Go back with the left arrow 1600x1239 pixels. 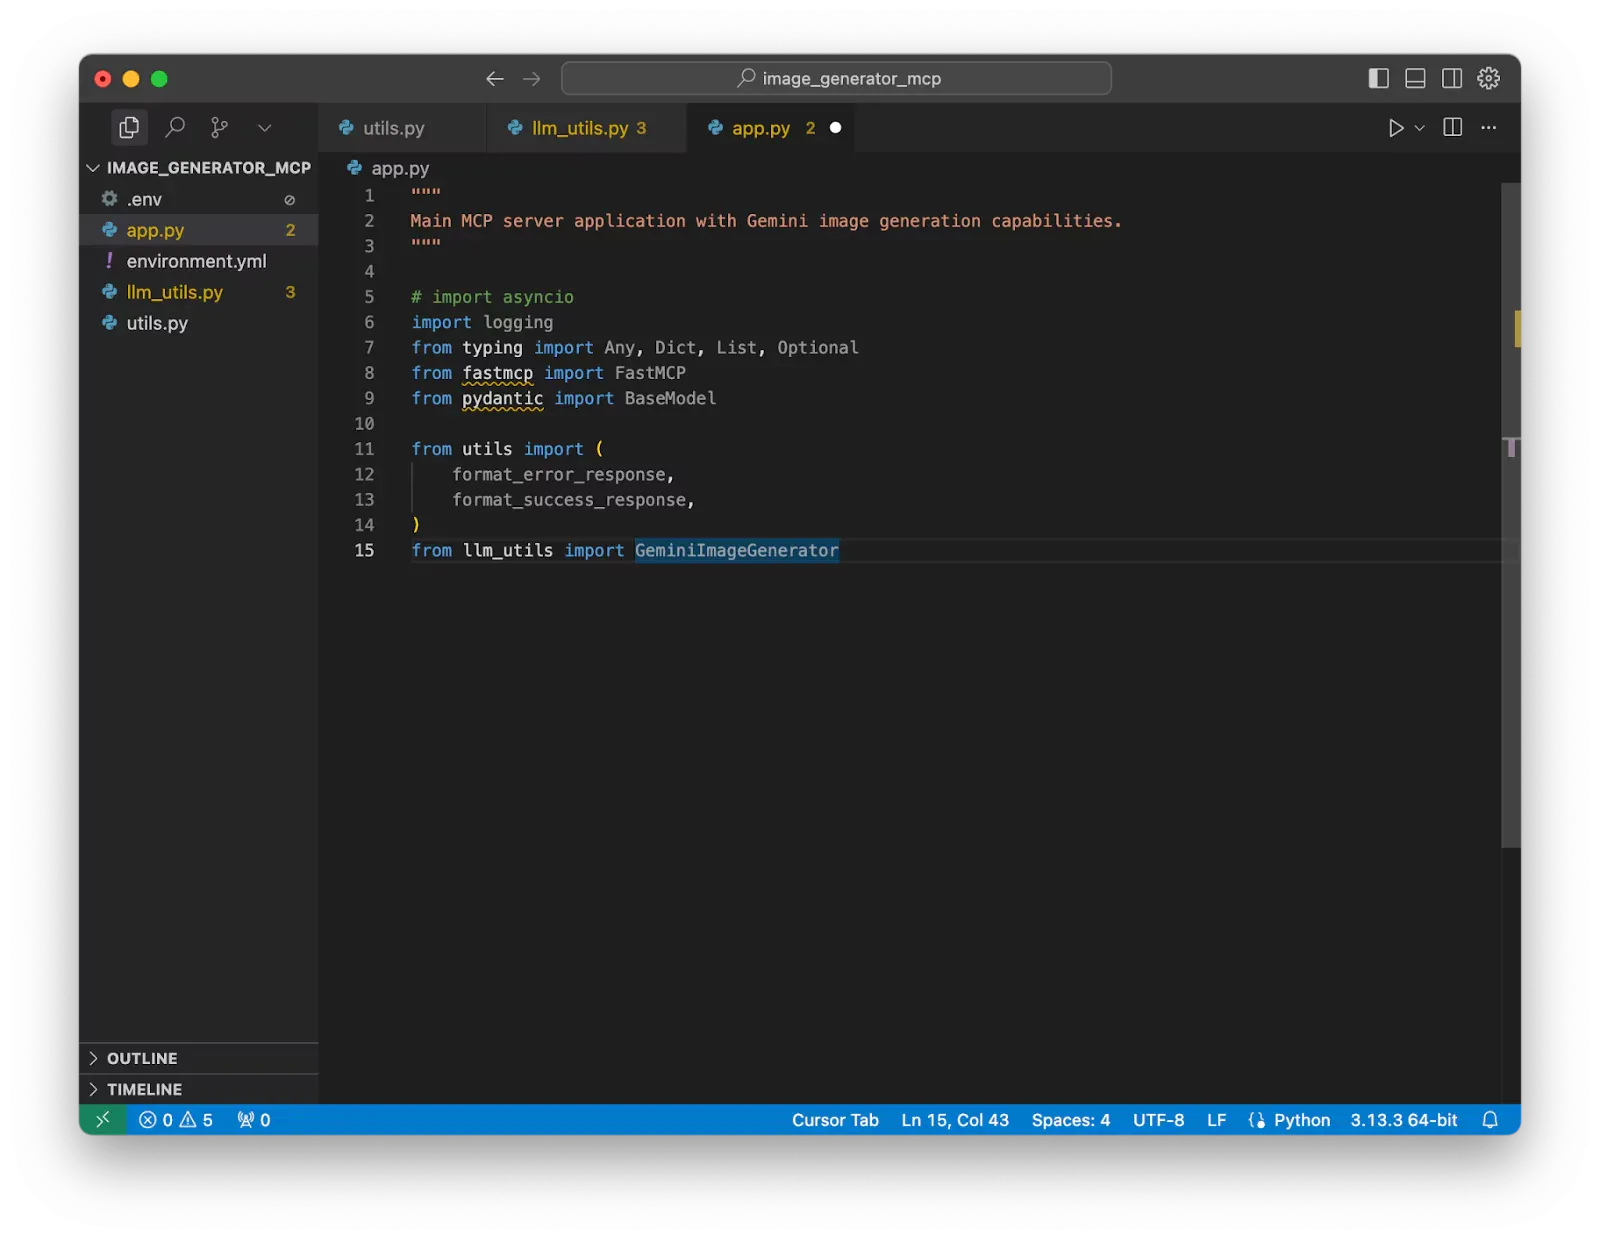click(x=494, y=79)
